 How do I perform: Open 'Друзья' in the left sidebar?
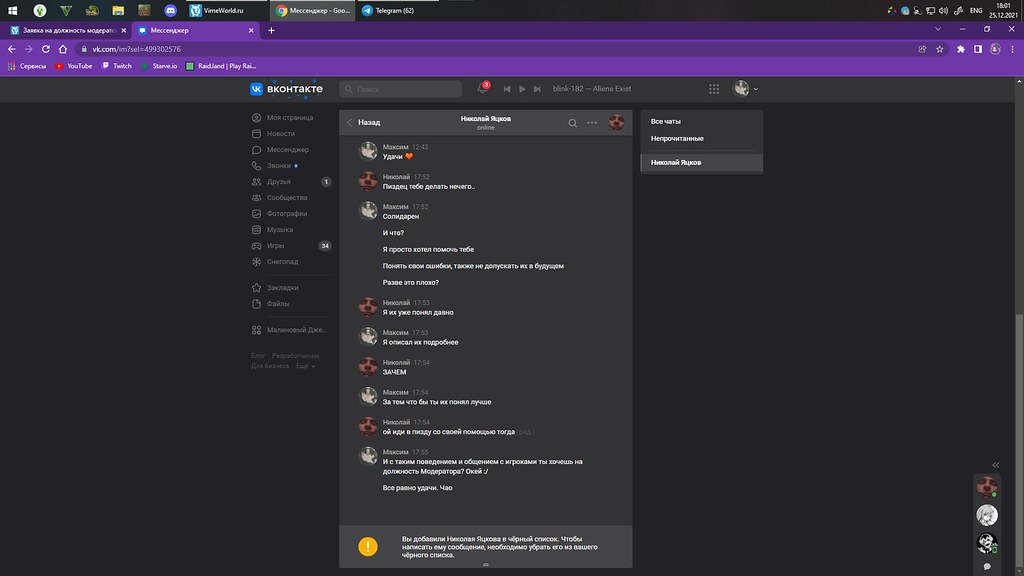pos(279,182)
